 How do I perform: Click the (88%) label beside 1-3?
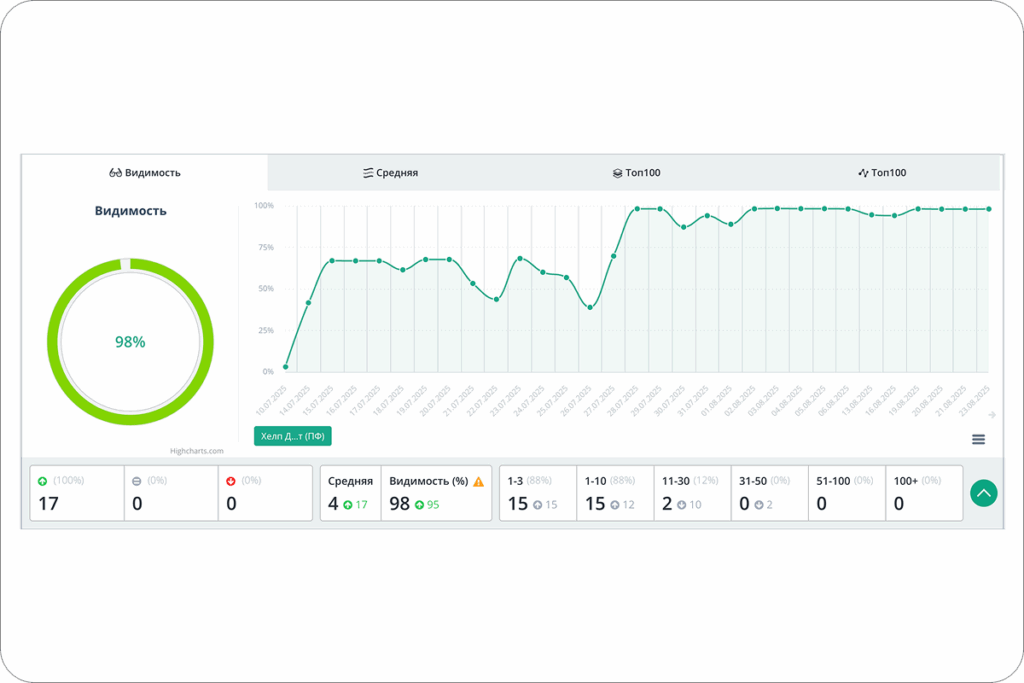pos(539,481)
